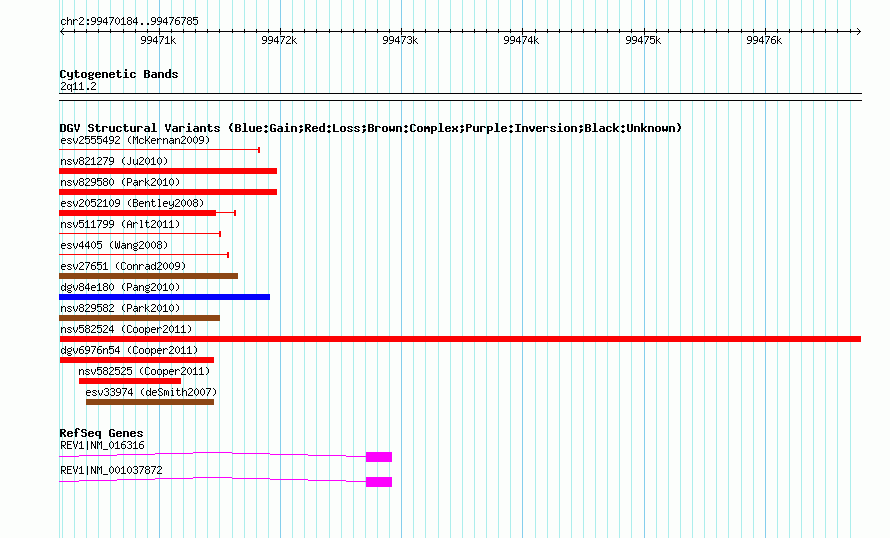The height and width of the screenshot is (538, 890).
Task: Click the 2q11.2 band label
Action: [x=78, y=87]
